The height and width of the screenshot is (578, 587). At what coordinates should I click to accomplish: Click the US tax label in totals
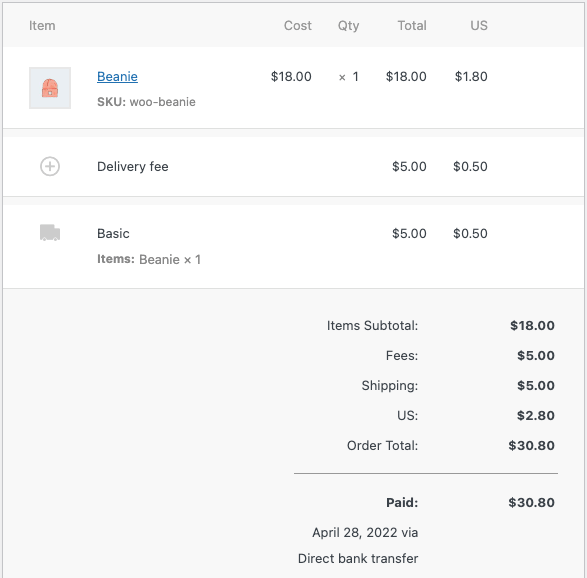tap(408, 416)
